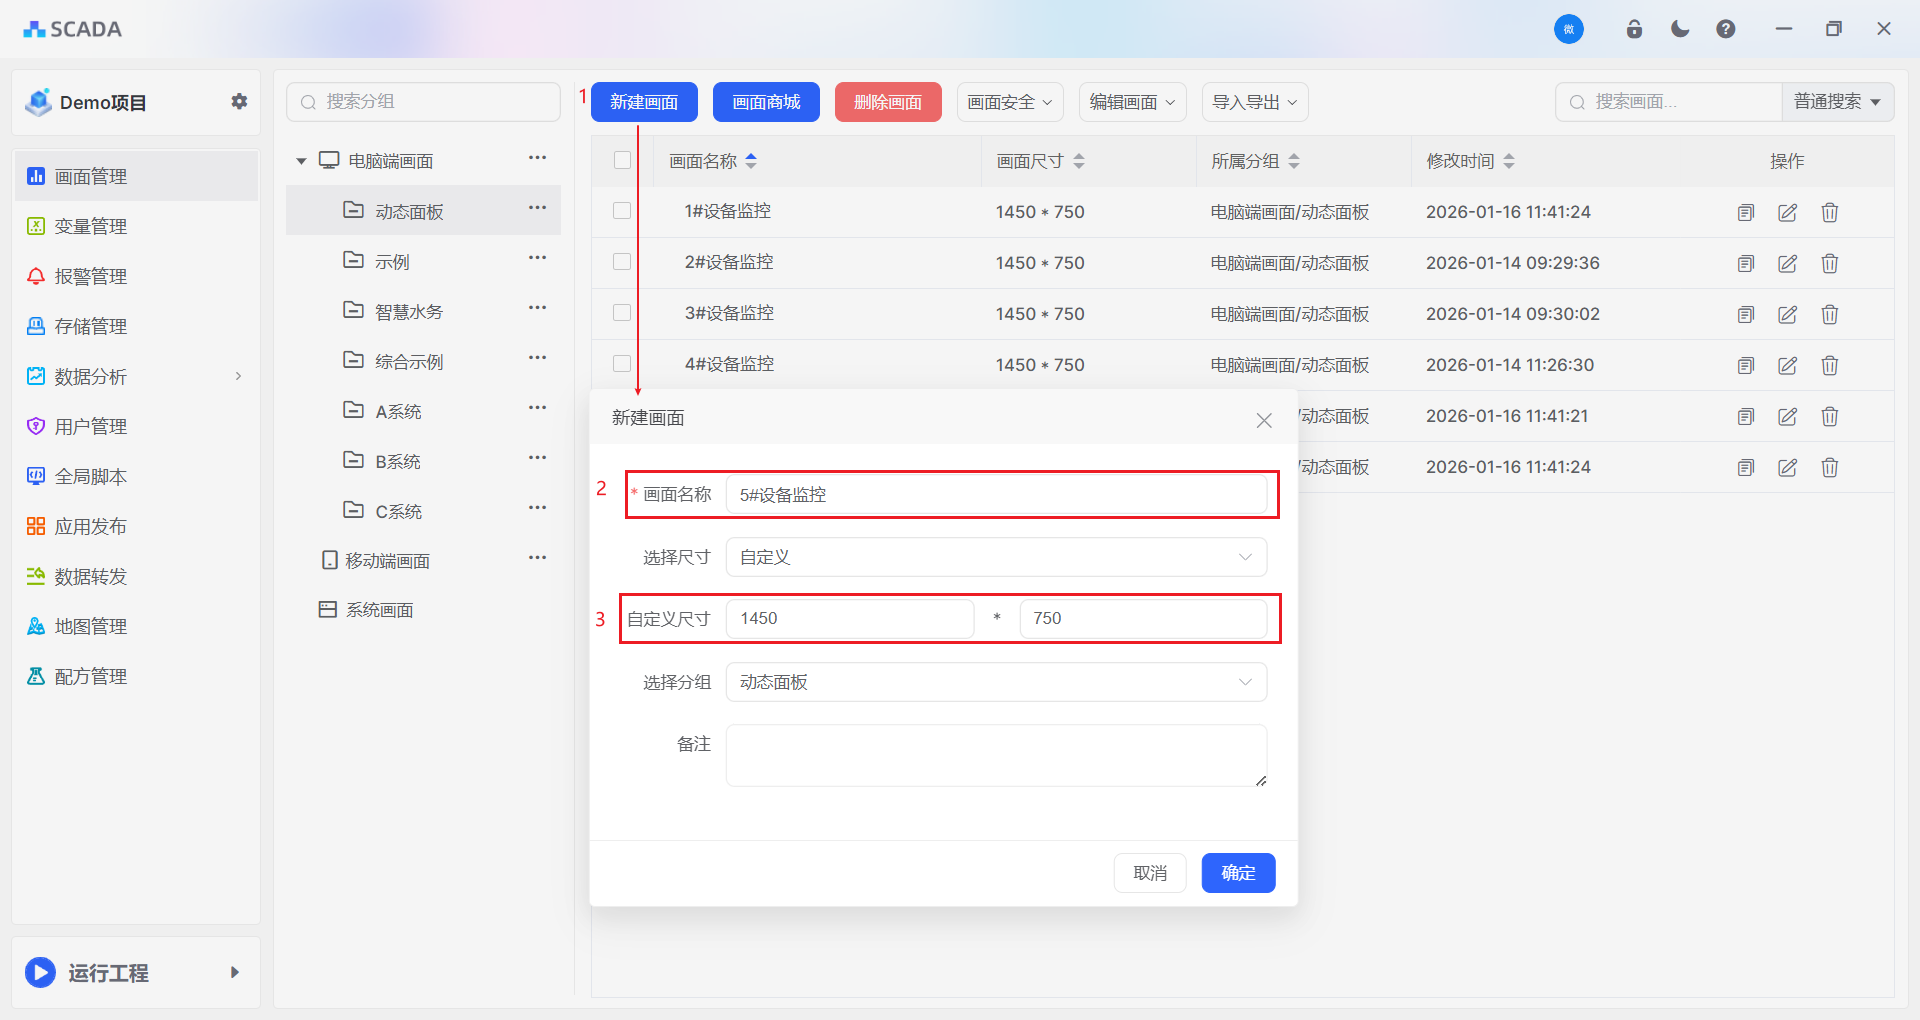Click the 确定 button

(x=1238, y=873)
